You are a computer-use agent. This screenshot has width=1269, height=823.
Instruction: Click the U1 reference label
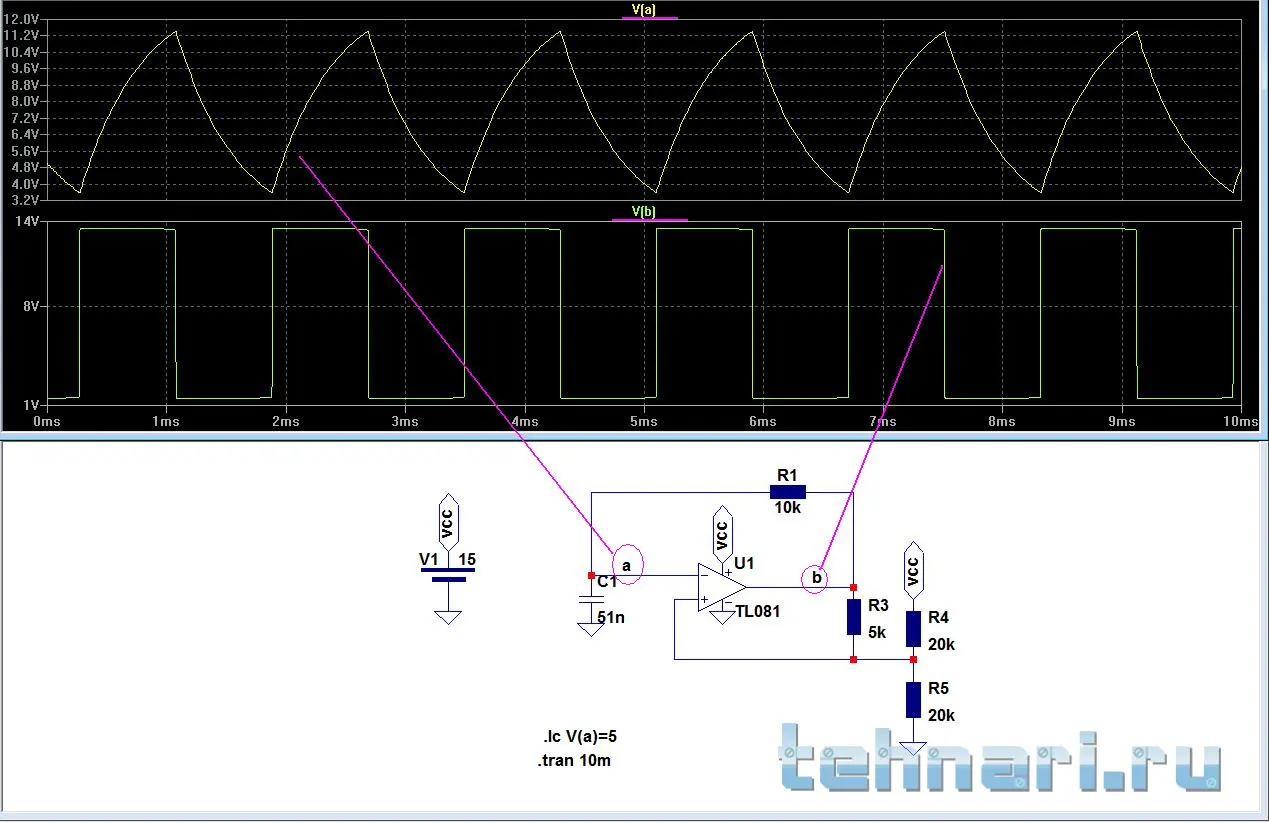(744, 564)
